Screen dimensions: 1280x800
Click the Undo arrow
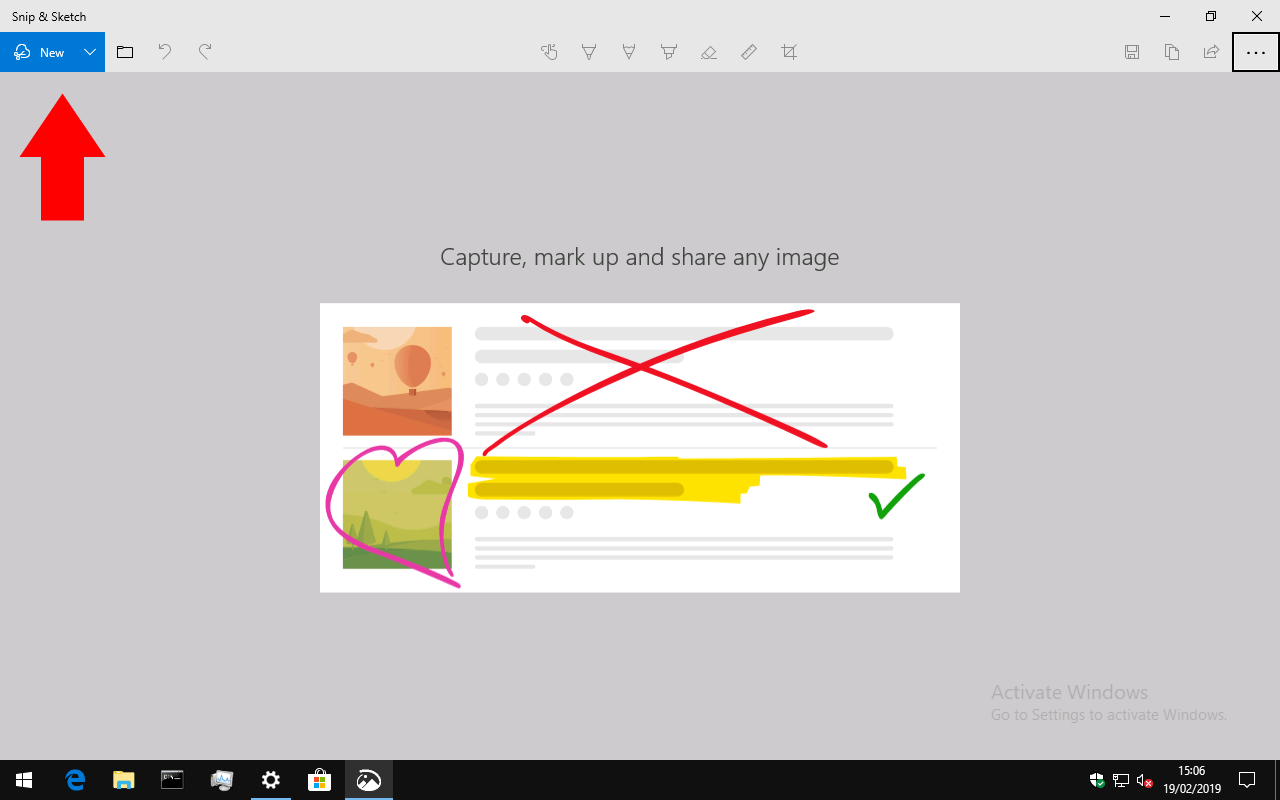pyautogui.click(x=165, y=52)
